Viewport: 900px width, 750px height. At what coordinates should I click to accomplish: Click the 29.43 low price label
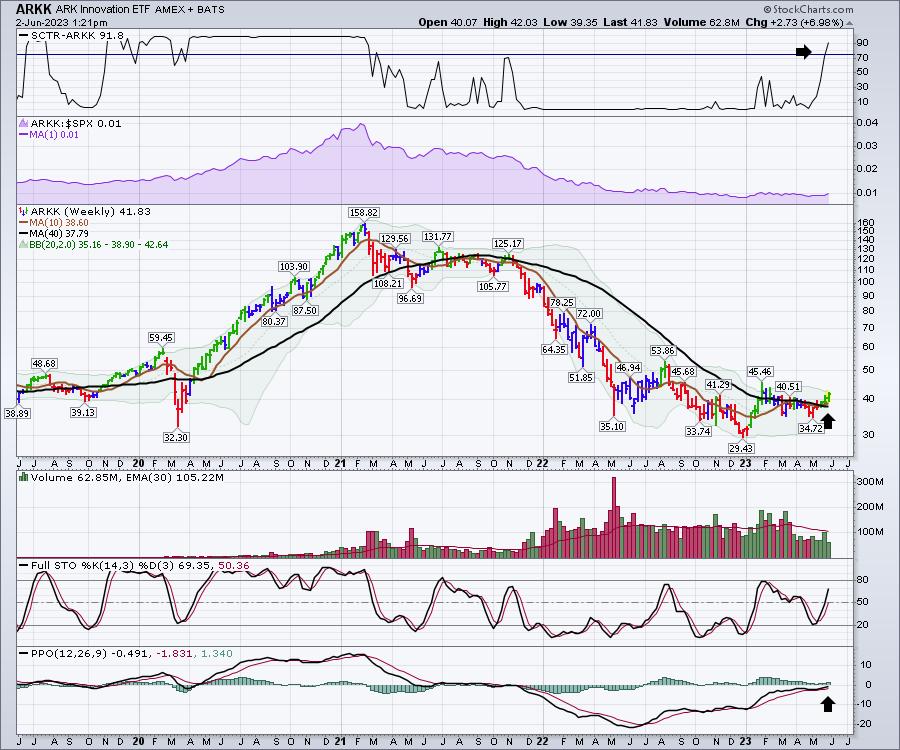coord(741,450)
